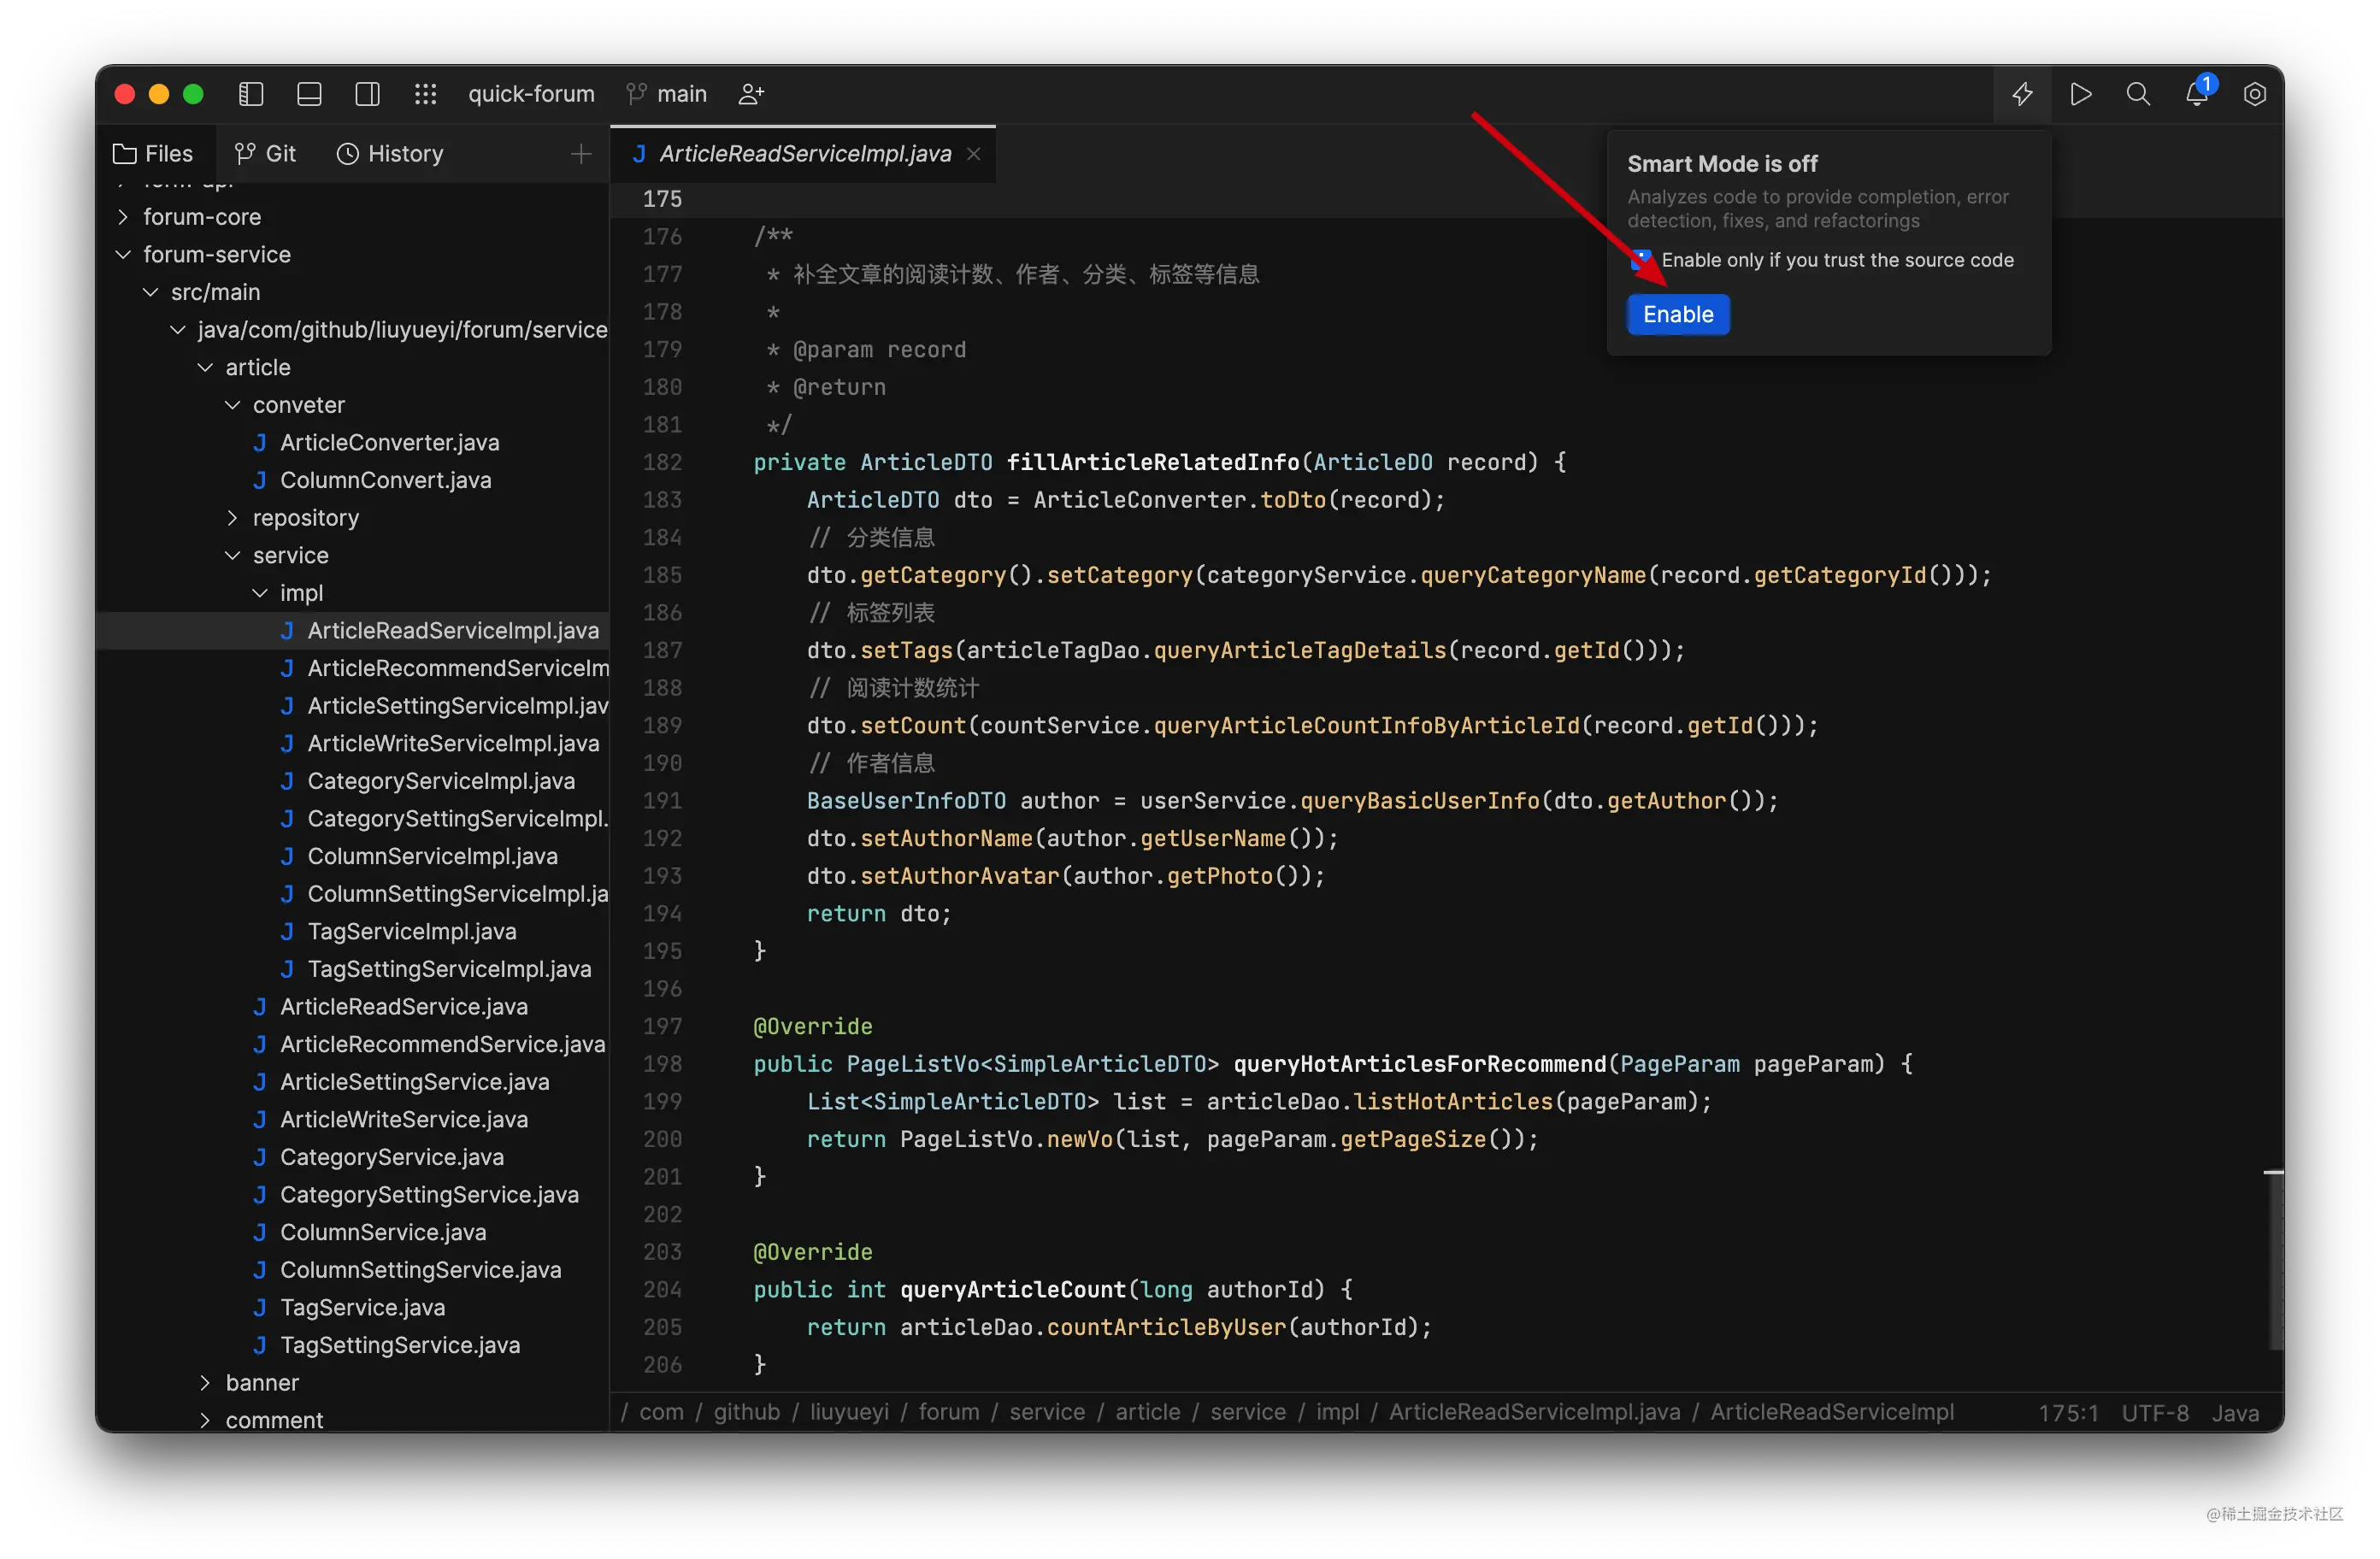Click the Smart Mode lightning icon

pos(2022,94)
